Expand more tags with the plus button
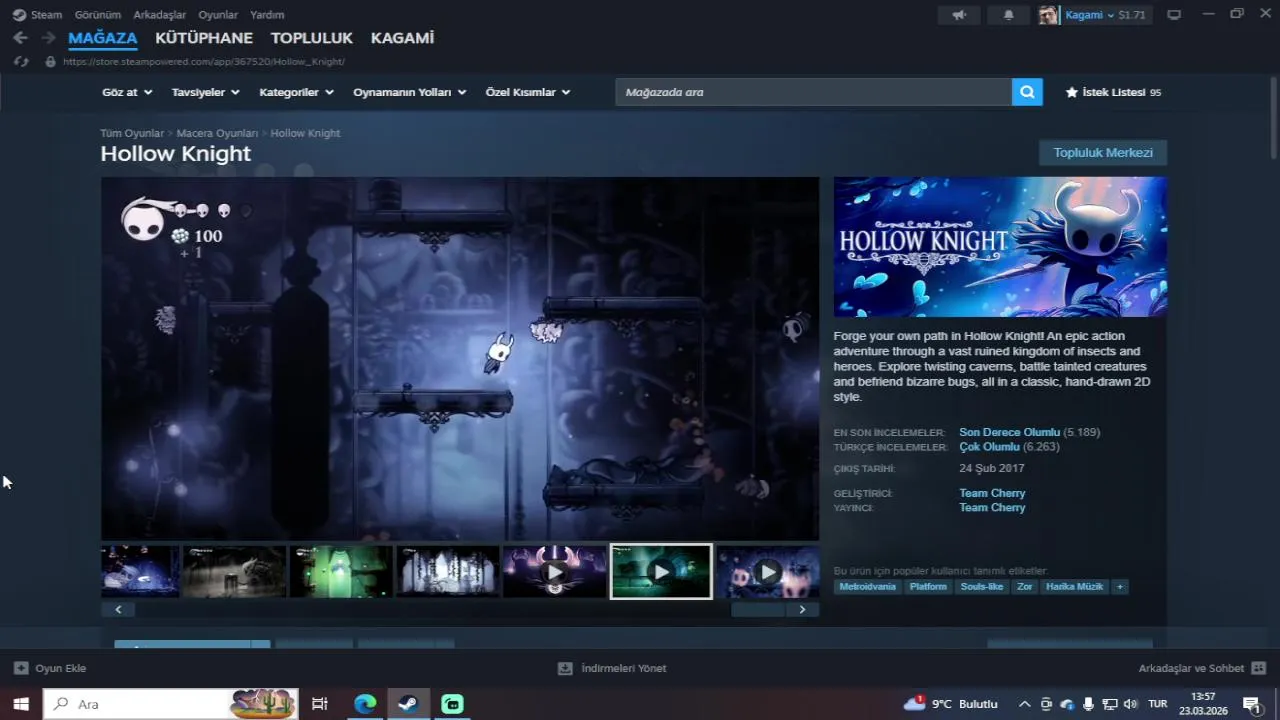Viewport: 1280px width, 720px height. coord(1120,587)
